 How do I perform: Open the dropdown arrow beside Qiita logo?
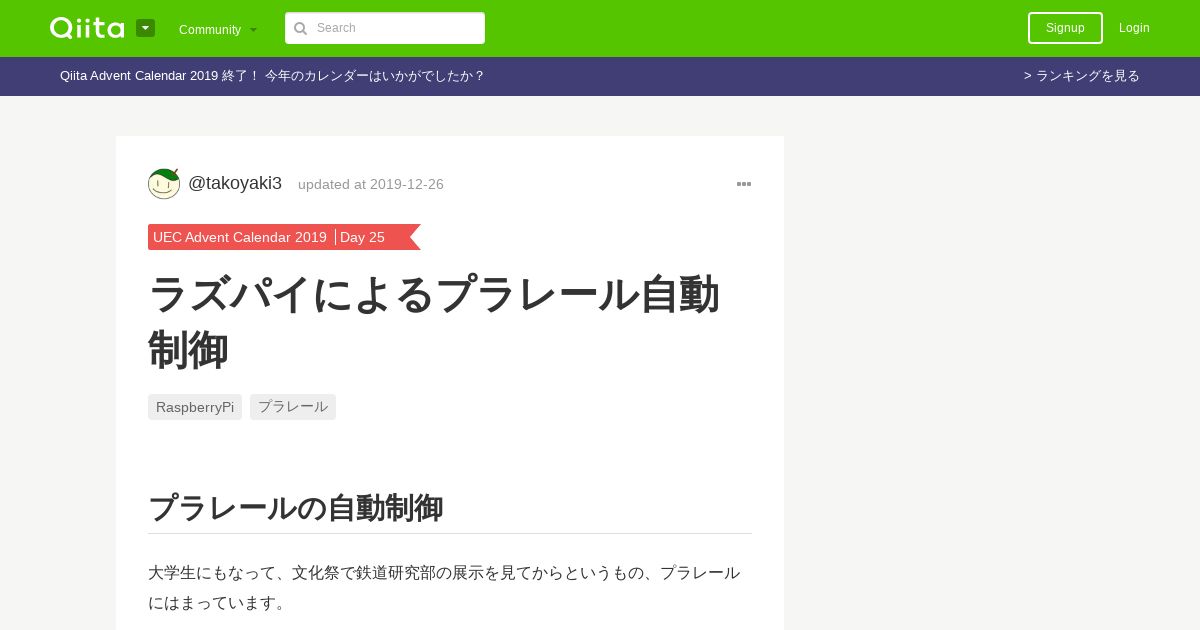(145, 28)
